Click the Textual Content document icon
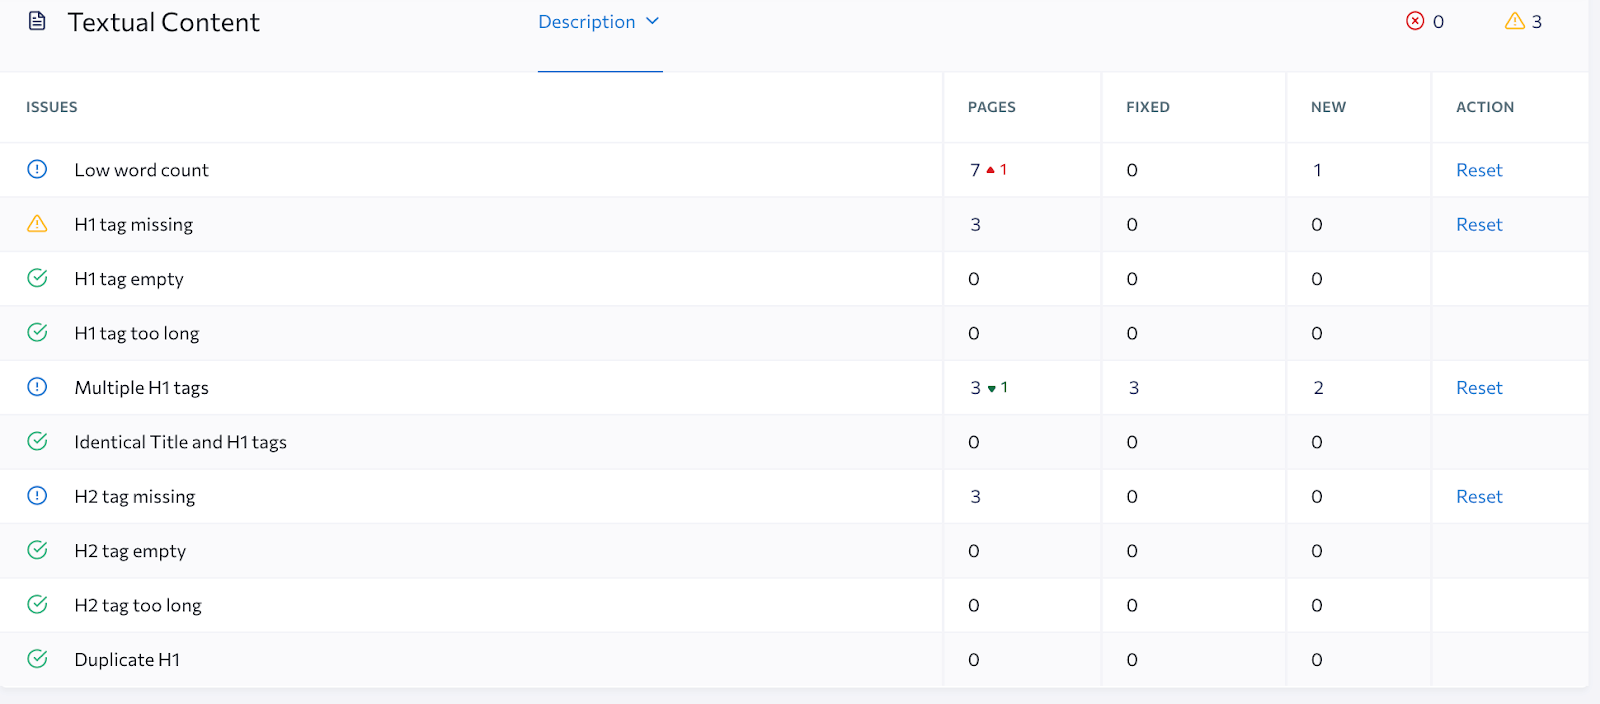The width and height of the screenshot is (1600, 704). pos(37,21)
